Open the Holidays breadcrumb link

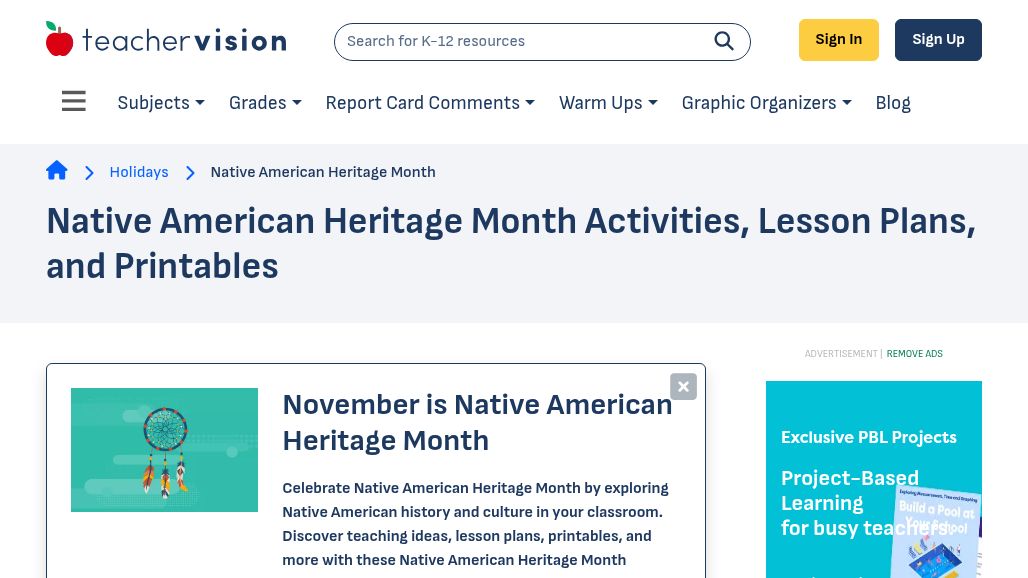point(139,172)
